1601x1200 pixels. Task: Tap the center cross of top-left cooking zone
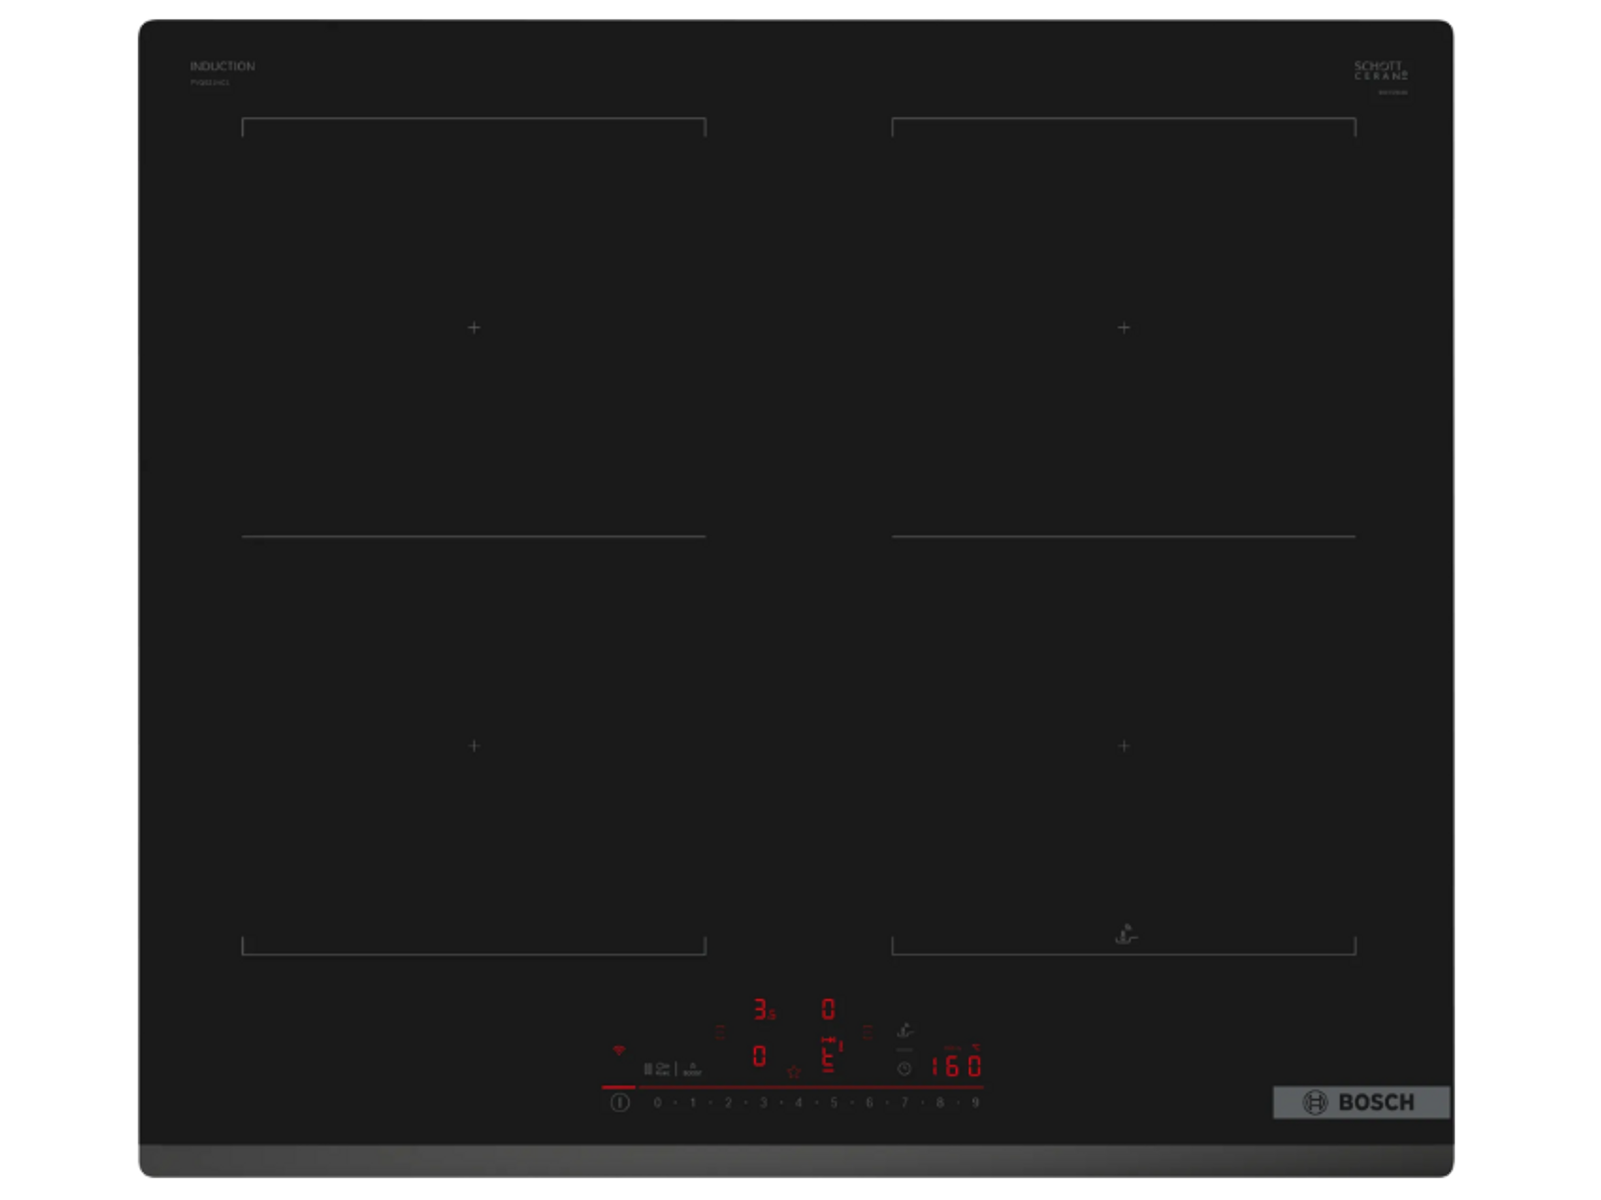coord(474,327)
